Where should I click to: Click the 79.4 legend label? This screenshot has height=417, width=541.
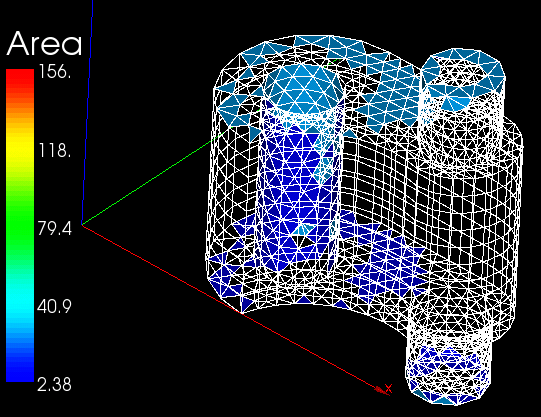coord(55,228)
